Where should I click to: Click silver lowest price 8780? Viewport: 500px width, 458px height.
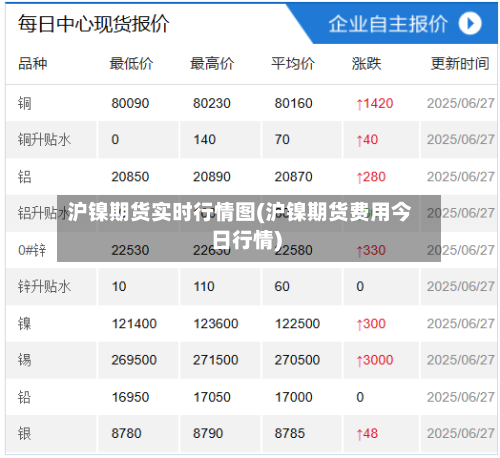(x=126, y=434)
